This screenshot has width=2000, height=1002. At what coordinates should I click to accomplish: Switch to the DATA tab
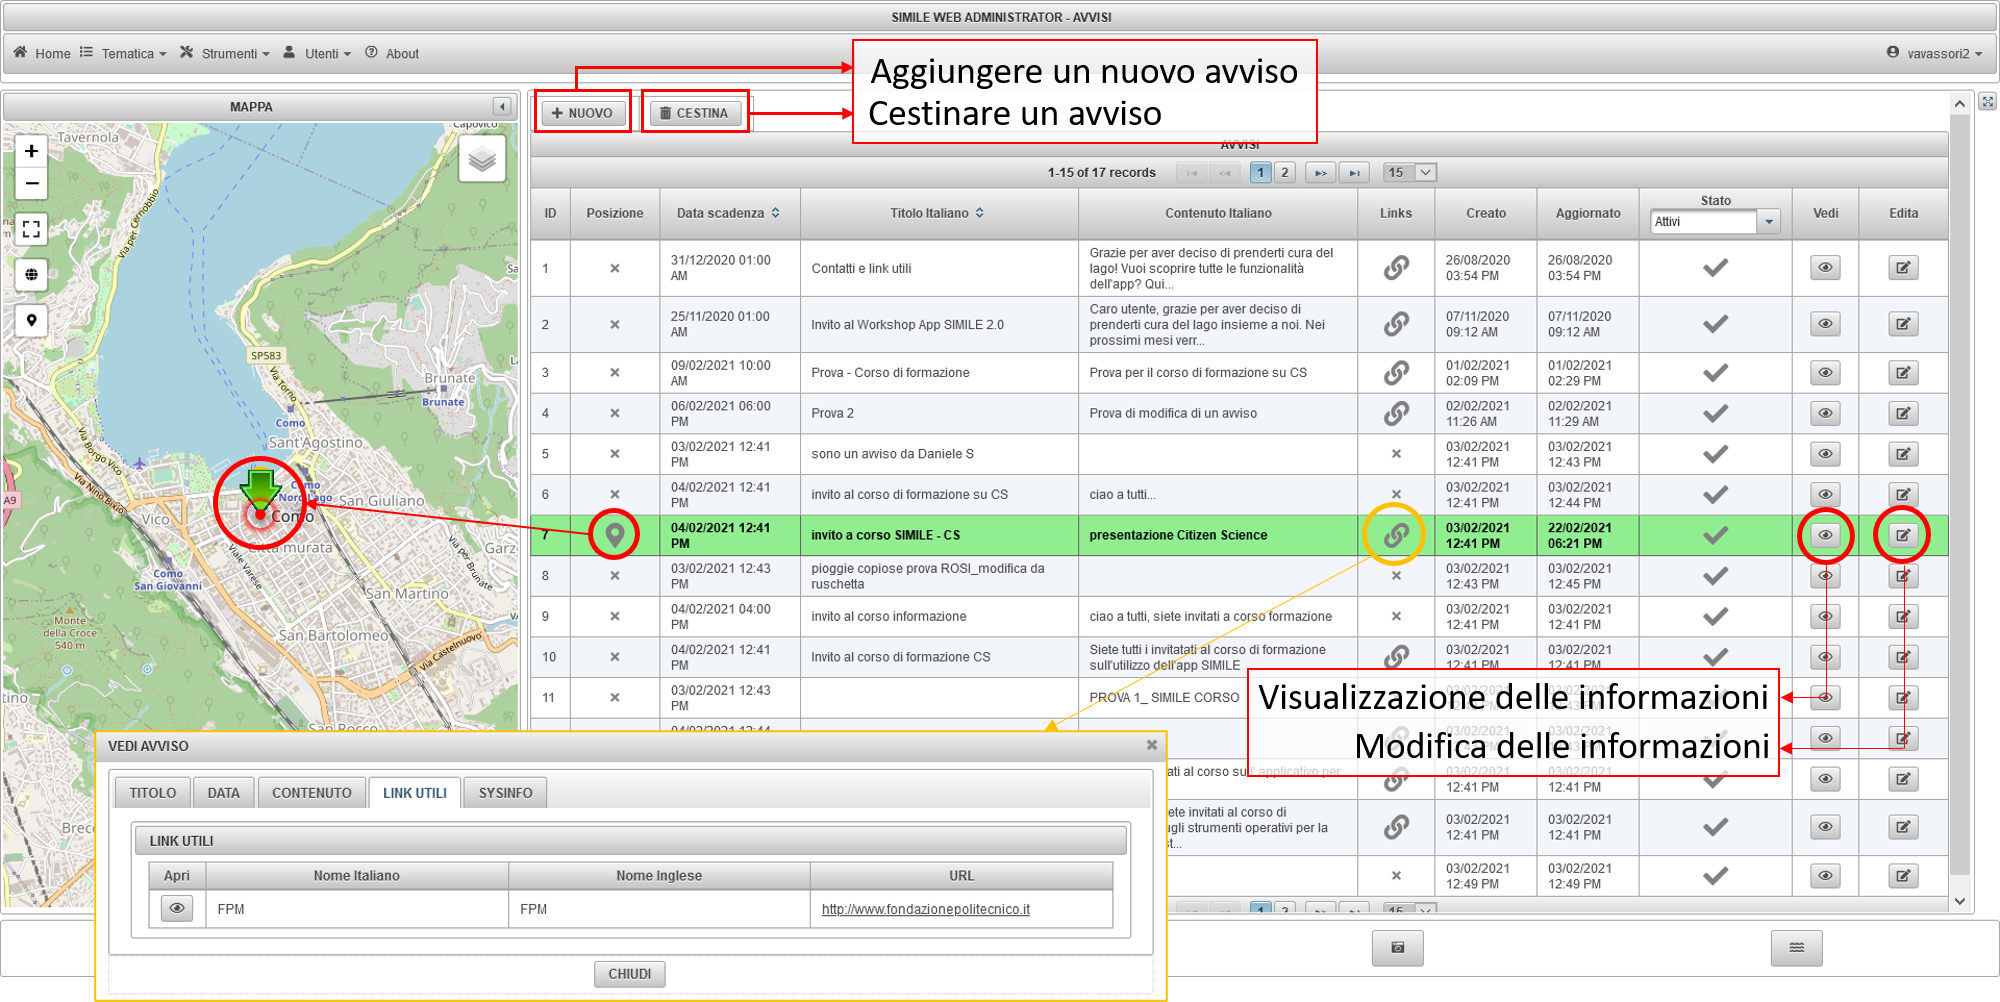pos(223,792)
